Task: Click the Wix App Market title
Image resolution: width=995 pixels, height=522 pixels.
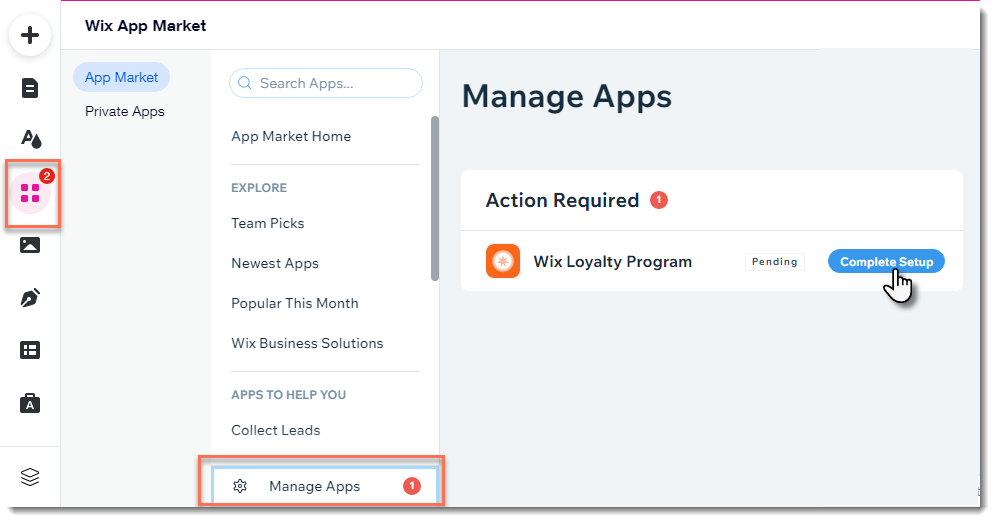Action: (x=145, y=26)
